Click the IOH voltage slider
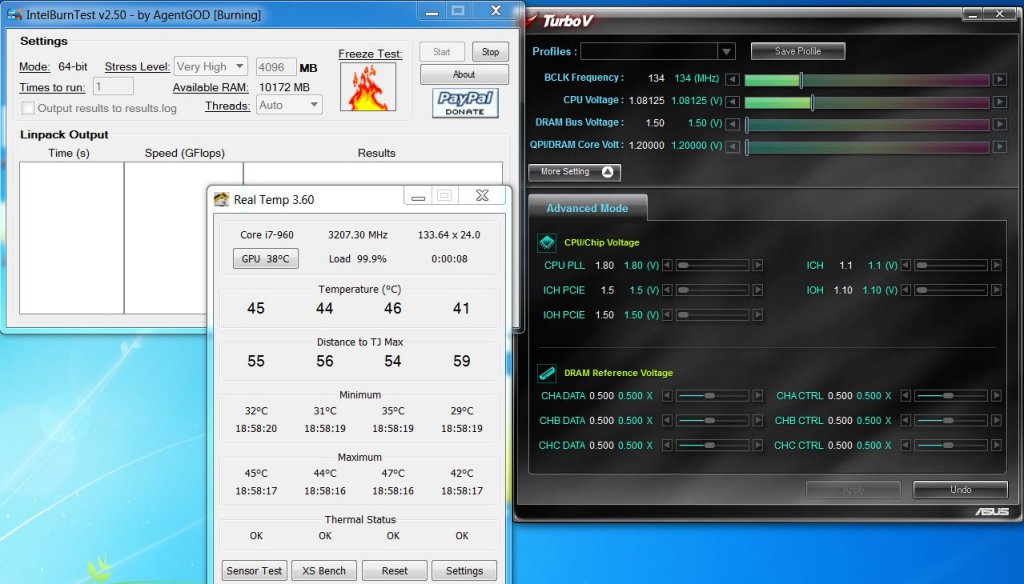Screen dimensions: 1024x584 click(951, 290)
